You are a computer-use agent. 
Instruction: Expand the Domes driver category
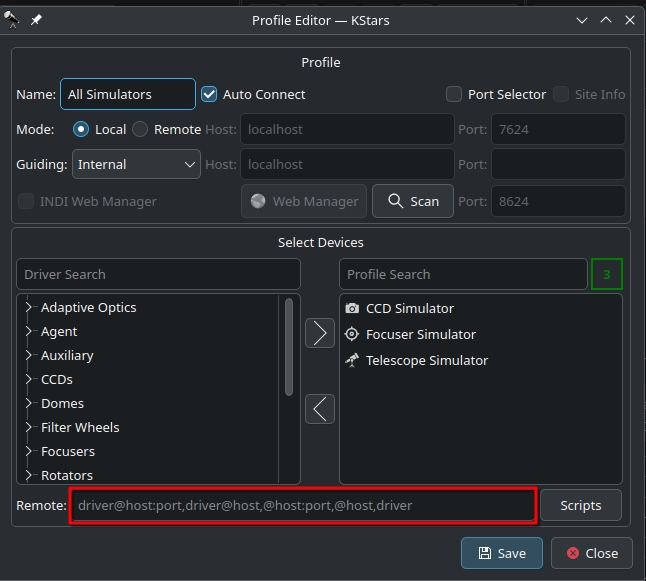click(x=28, y=403)
